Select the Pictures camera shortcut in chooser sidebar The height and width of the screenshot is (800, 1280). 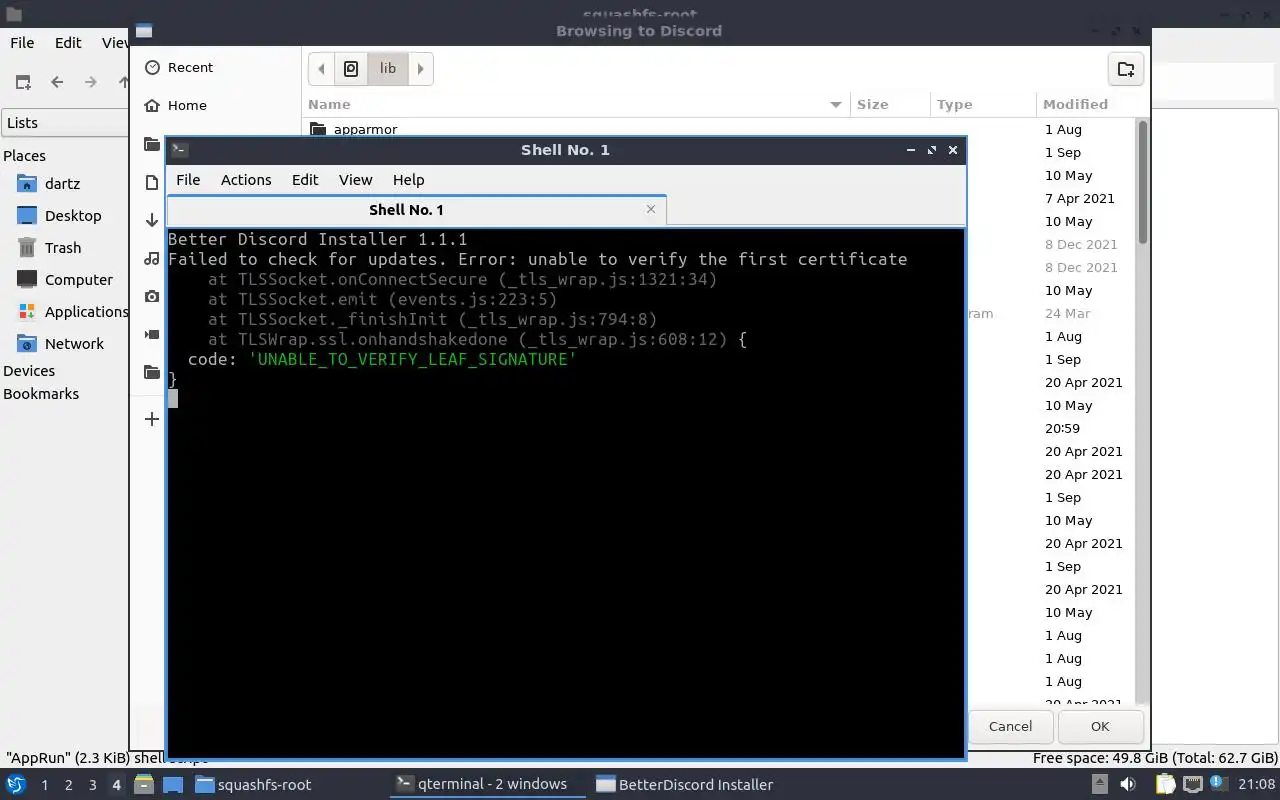(152, 296)
